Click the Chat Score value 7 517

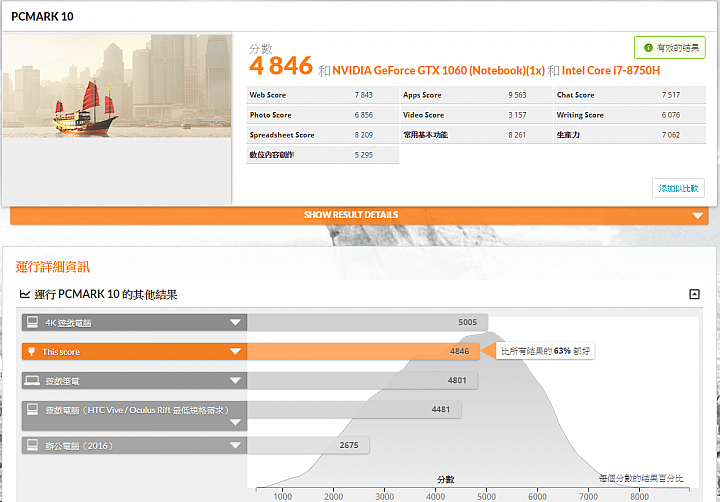(670, 95)
